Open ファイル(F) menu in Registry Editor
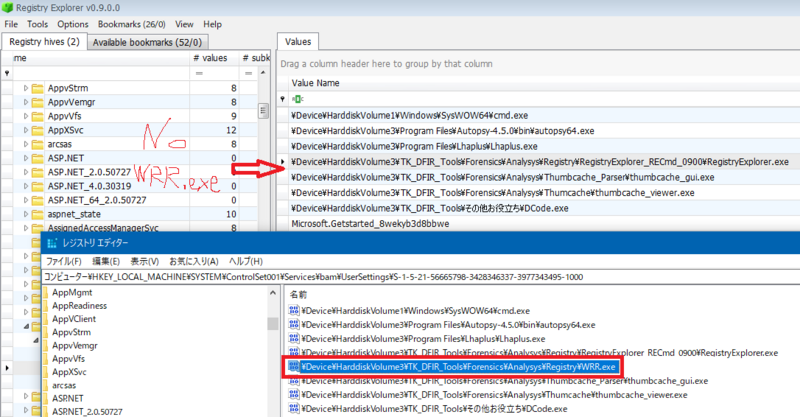Image resolution: width=800 pixels, height=417 pixels. [64, 261]
